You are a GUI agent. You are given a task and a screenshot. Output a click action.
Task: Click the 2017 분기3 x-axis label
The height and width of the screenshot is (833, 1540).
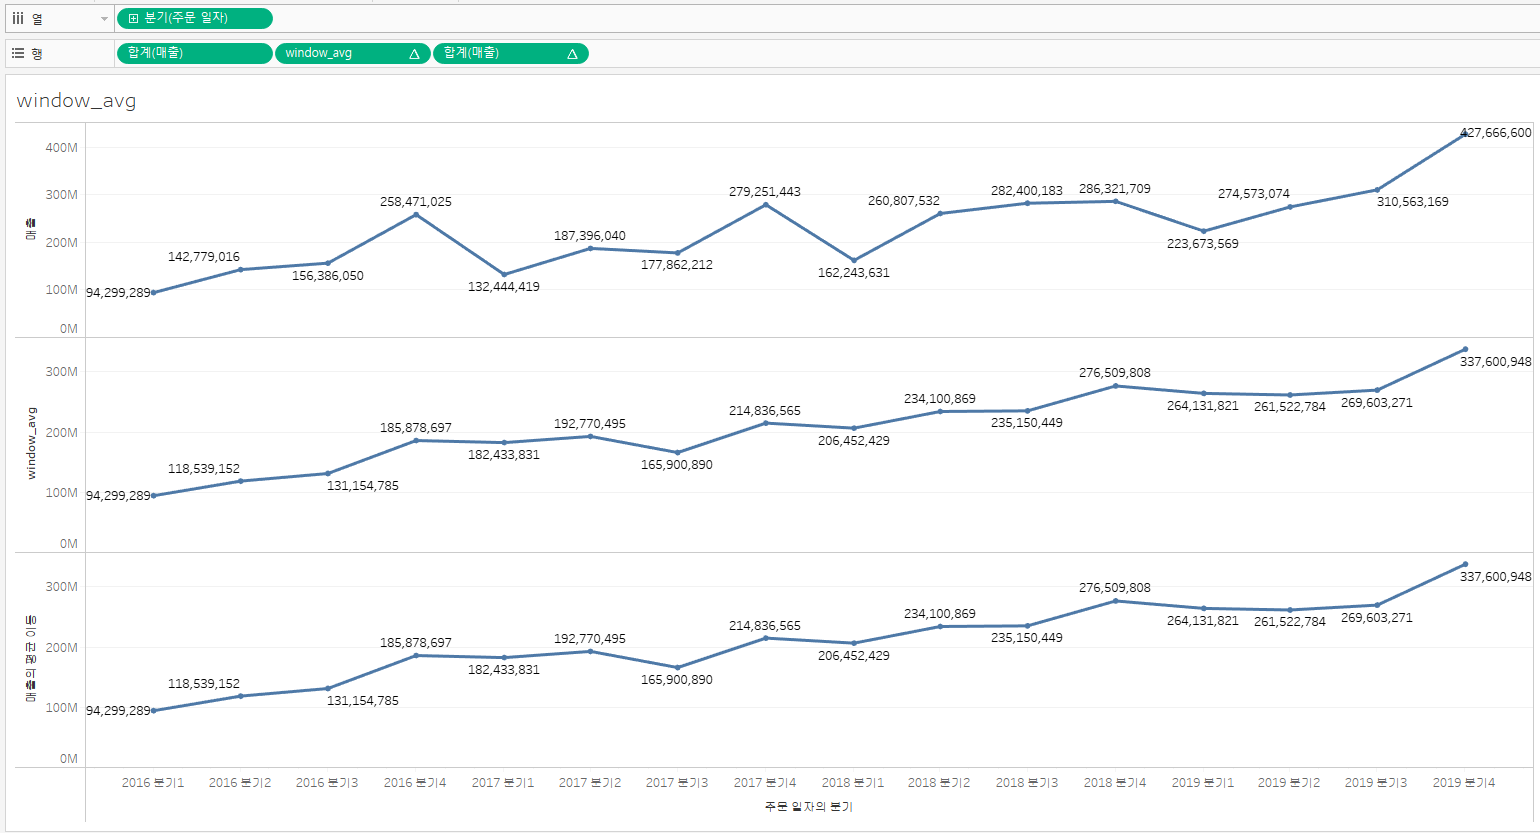point(677,782)
